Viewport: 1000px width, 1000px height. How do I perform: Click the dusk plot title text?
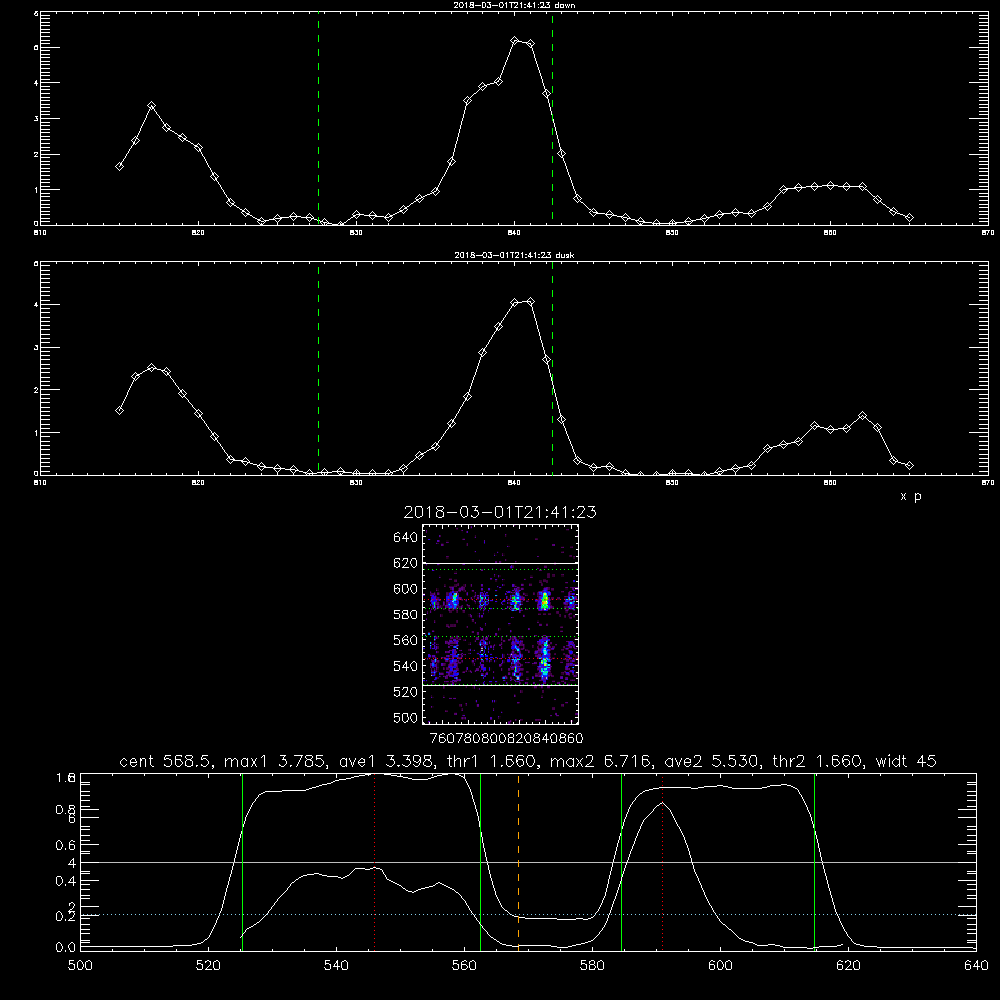(514, 255)
